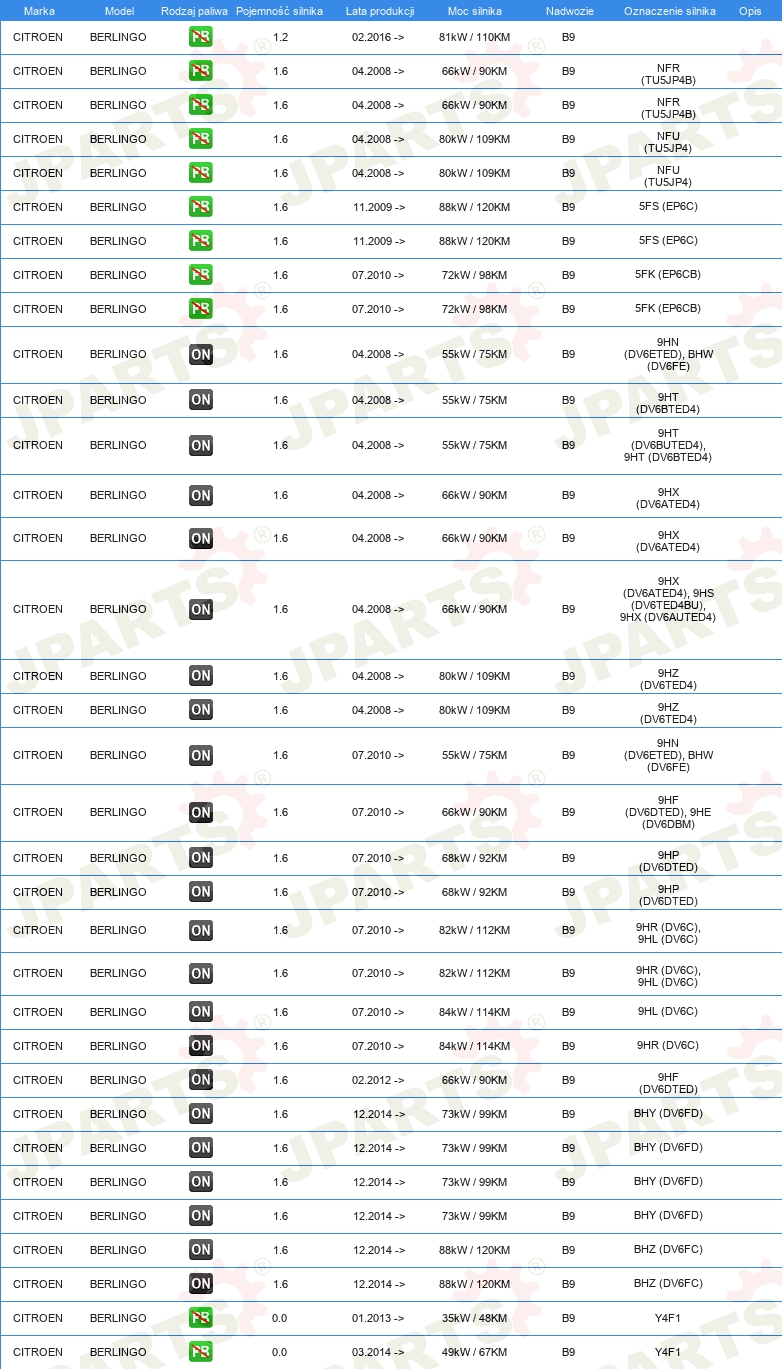Select the engine code listing 9HT (DV6BUTED4)
Image resolution: width=782 pixels, height=1369 pixels.
click(x=668, y=445)
